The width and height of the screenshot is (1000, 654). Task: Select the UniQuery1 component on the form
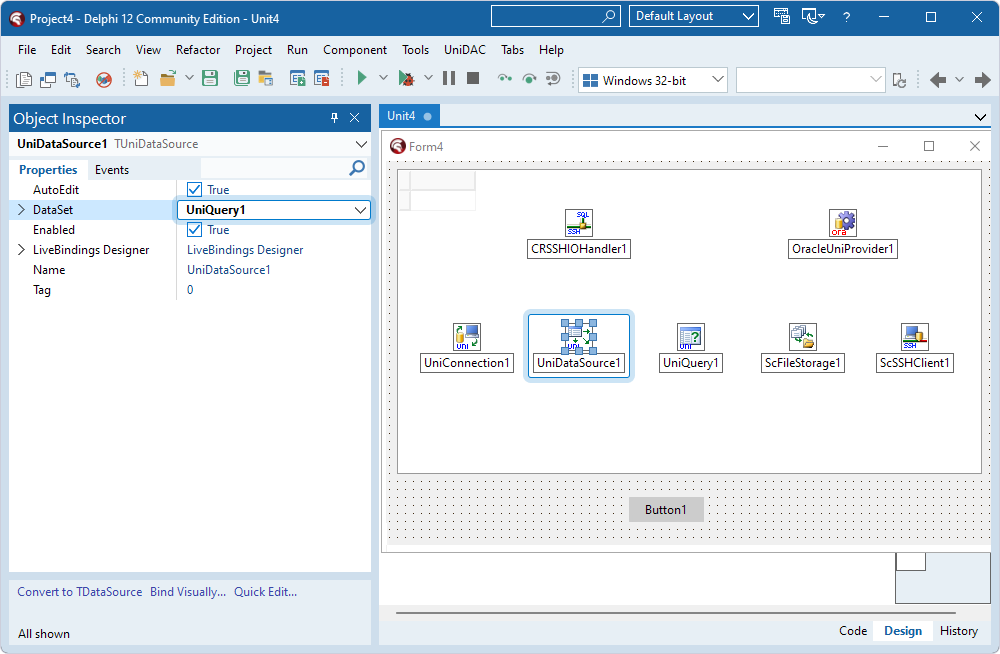pyautogui.click(x=690, y=337)
